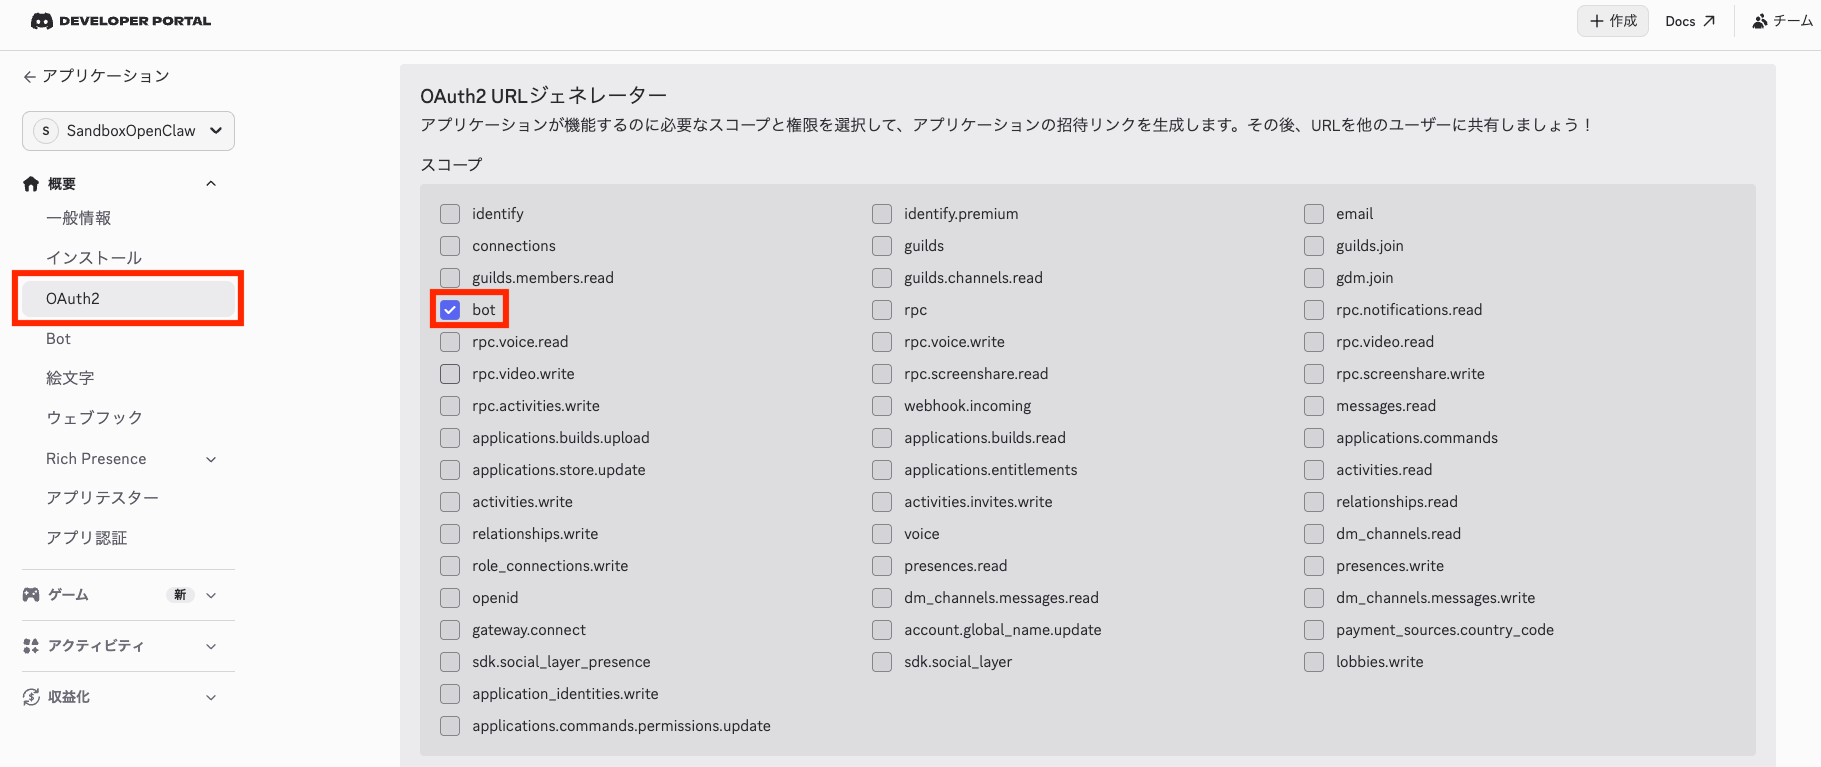Click the team people icon in header
The height and width of the screenshot is (767, 1821).
click(x=1760, y=21)
